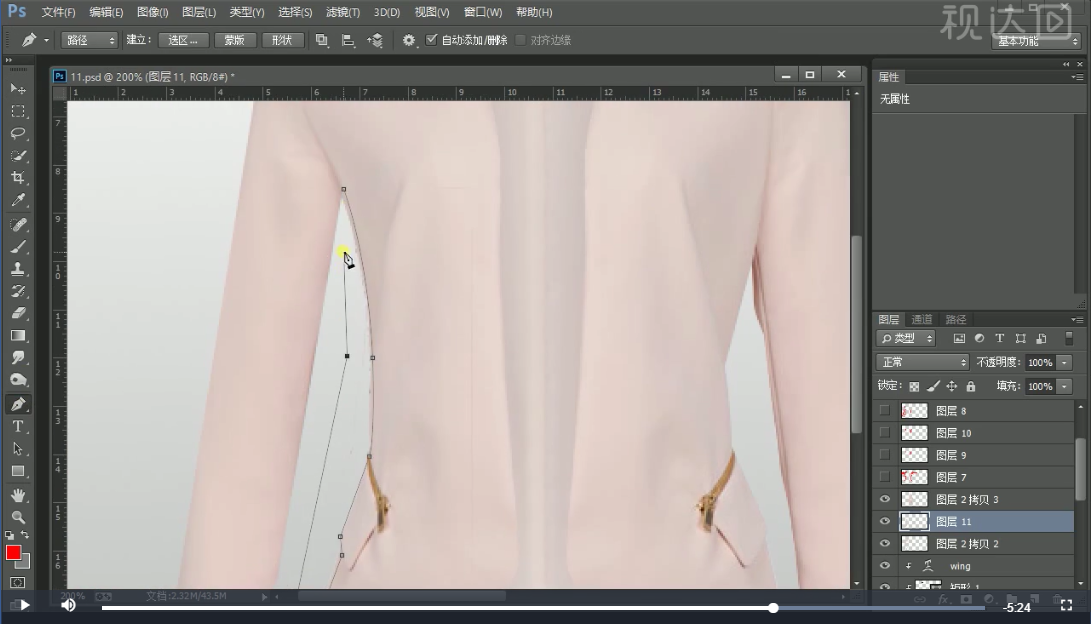Viewport: 1091px width, 624px height.
Task: Open opacity slider dropdown arrow
Action: point(1064,362)
